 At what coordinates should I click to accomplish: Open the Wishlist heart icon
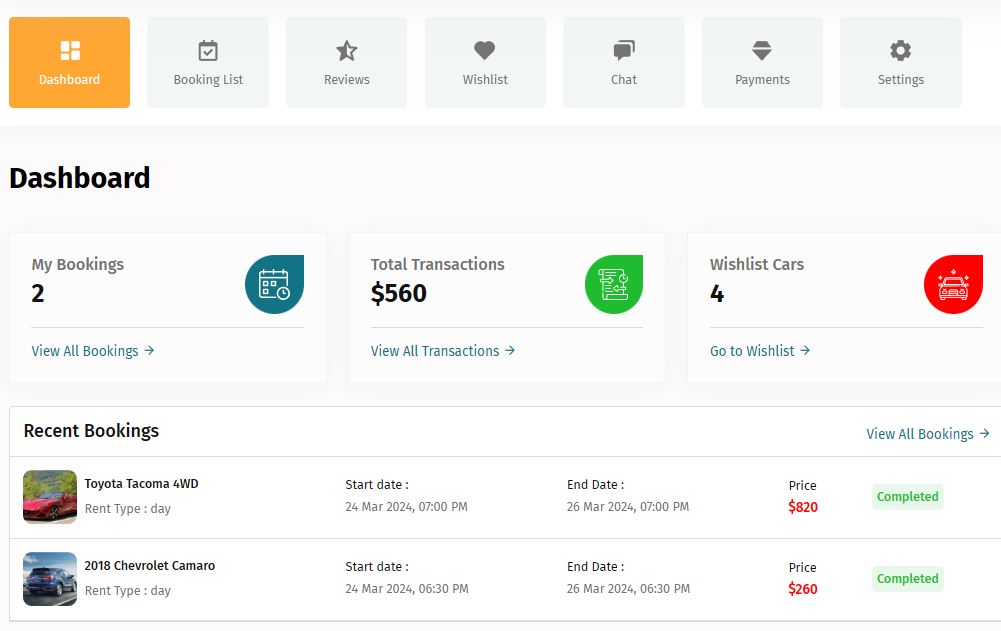(485, 50)
